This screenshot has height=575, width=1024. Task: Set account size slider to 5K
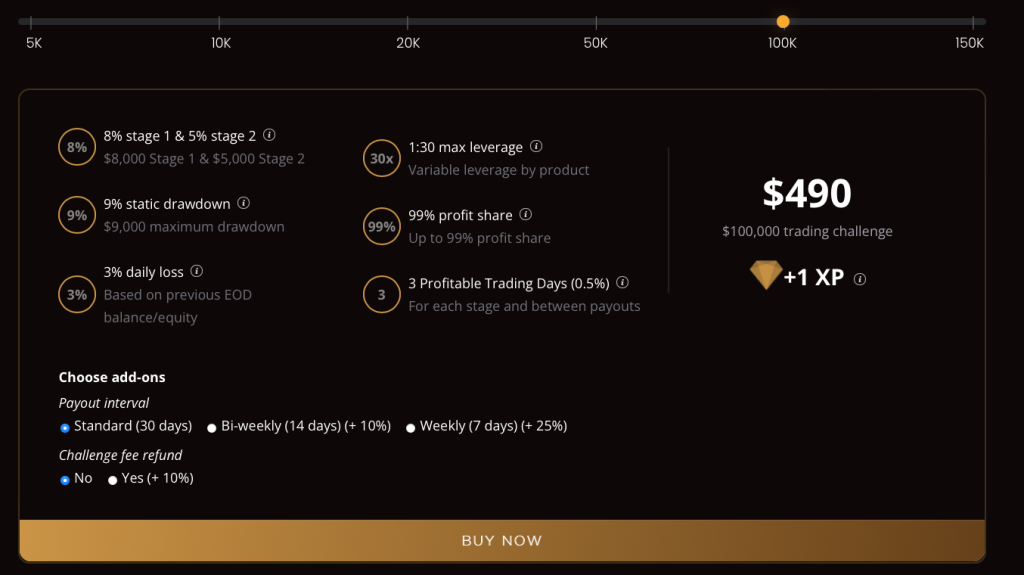(x=33, y=21)
